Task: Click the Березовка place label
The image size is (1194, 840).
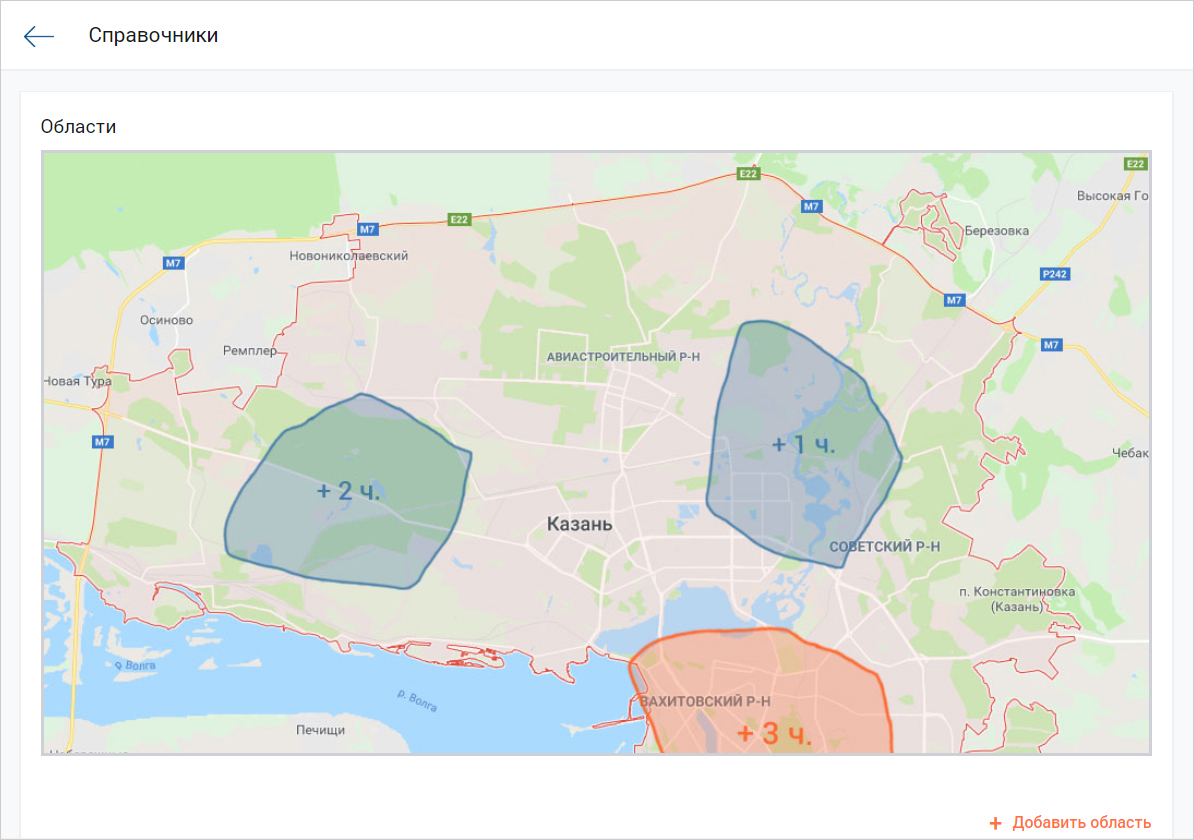Action: (x=996, y=231)
